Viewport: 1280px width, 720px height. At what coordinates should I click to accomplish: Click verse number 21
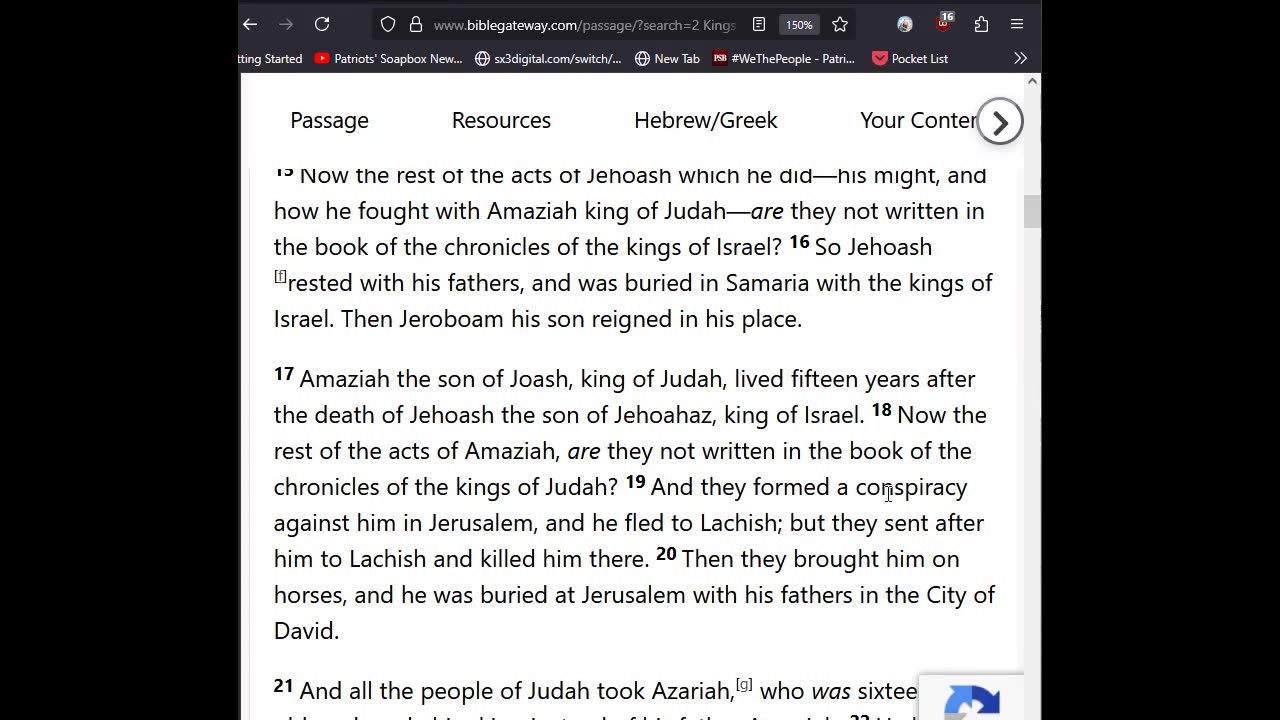point(284,685)
